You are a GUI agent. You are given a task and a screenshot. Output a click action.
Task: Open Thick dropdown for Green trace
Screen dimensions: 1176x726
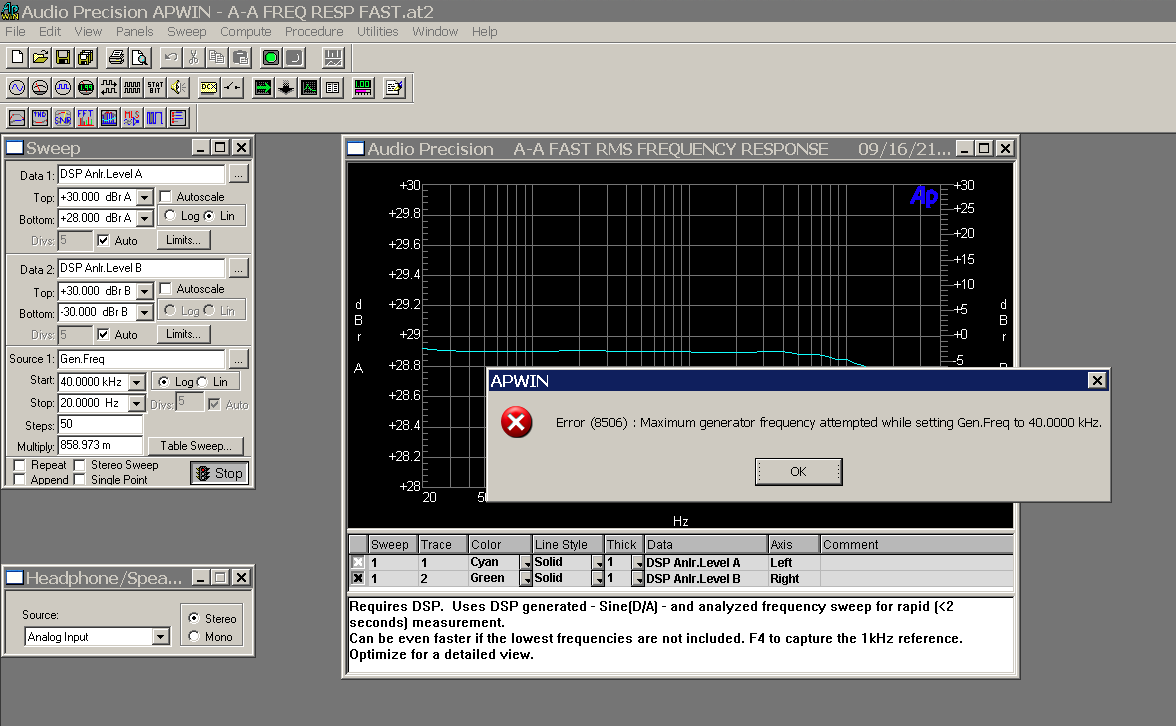[x=638, y=579]
